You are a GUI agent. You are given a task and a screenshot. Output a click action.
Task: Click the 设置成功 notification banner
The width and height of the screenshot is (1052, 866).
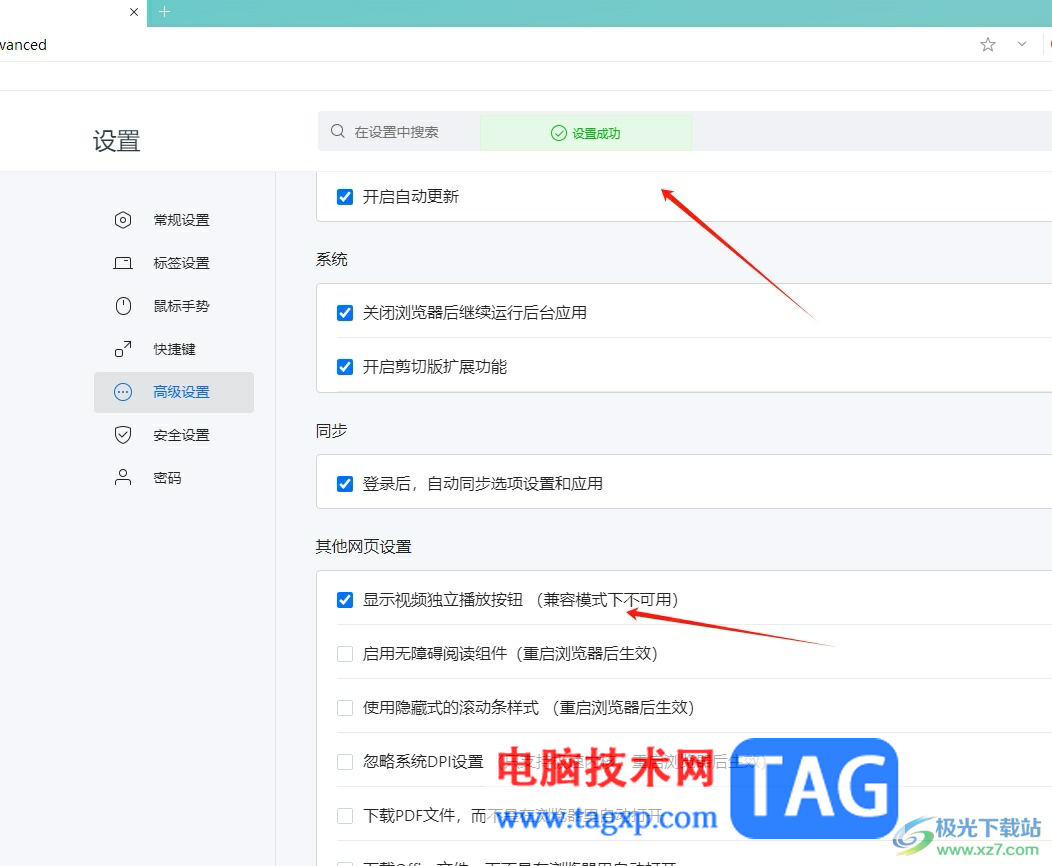click(586, 131)
